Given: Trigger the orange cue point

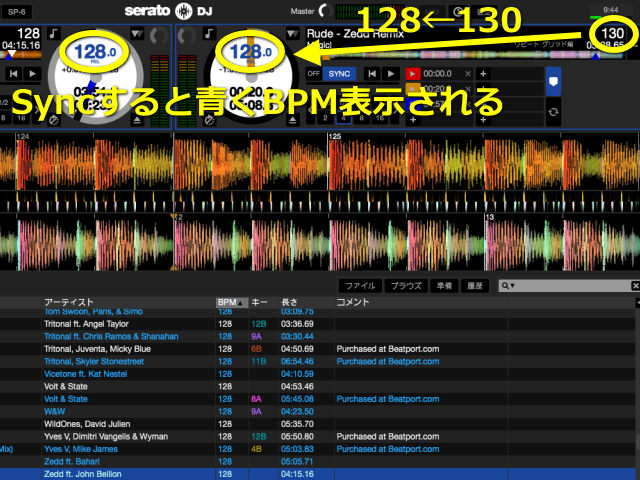Looking at the screenshot, I should 413,89.
